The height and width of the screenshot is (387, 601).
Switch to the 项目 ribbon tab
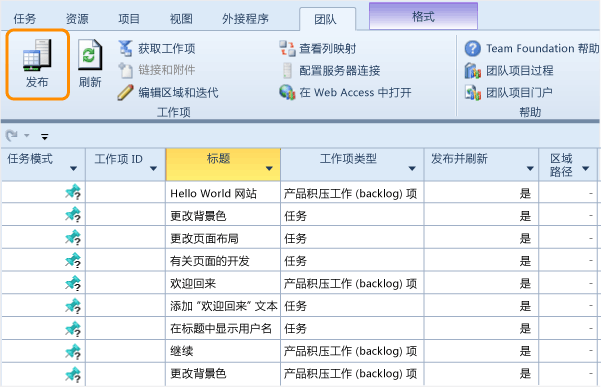[x=129, y=19]
